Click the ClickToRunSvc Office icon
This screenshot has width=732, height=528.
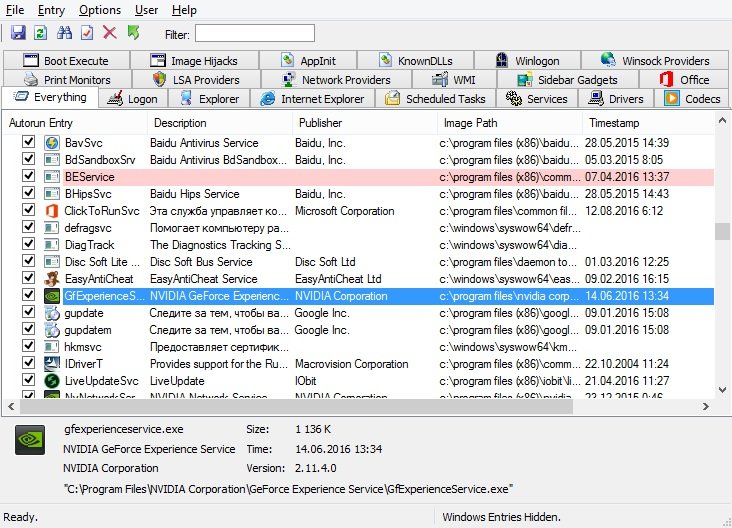[52, 211]
